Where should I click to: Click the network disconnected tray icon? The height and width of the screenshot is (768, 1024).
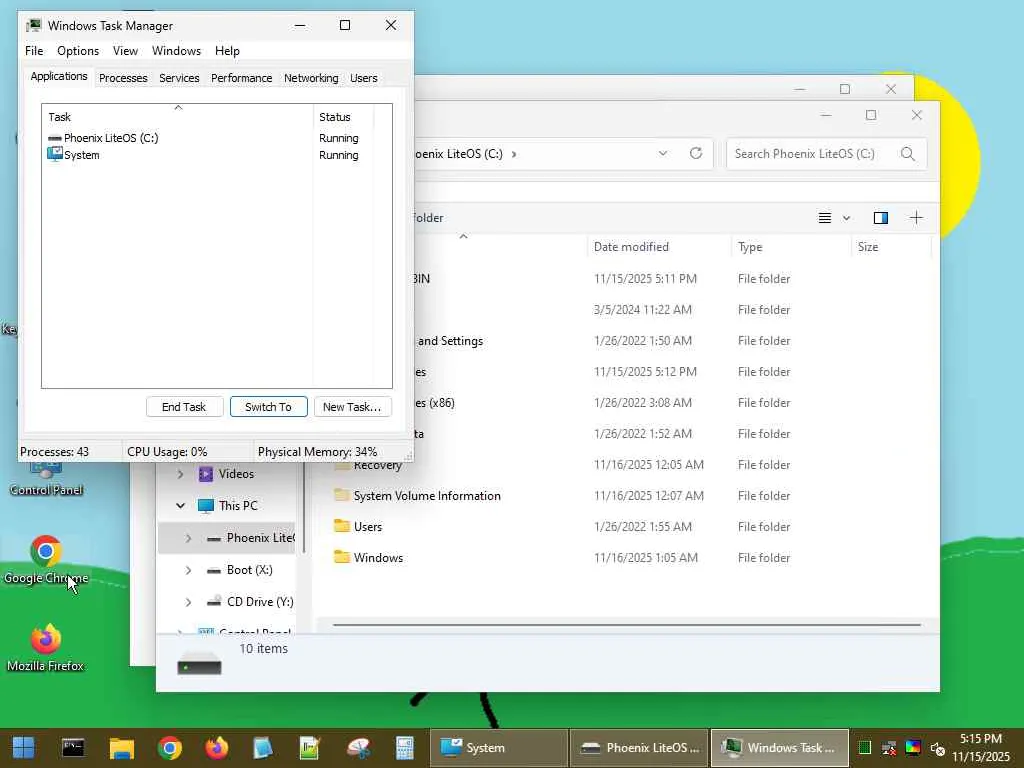889,748
